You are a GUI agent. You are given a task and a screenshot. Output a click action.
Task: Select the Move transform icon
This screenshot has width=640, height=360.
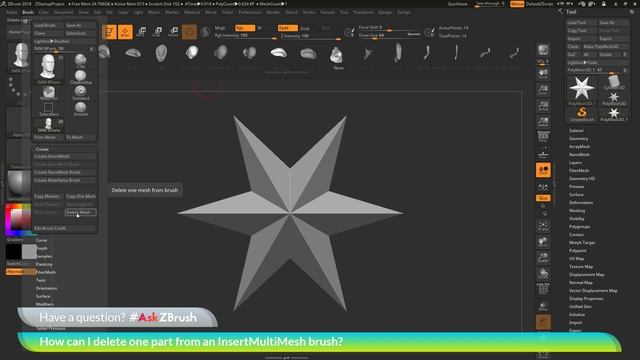pyautogui.click(x=141, y=32)
